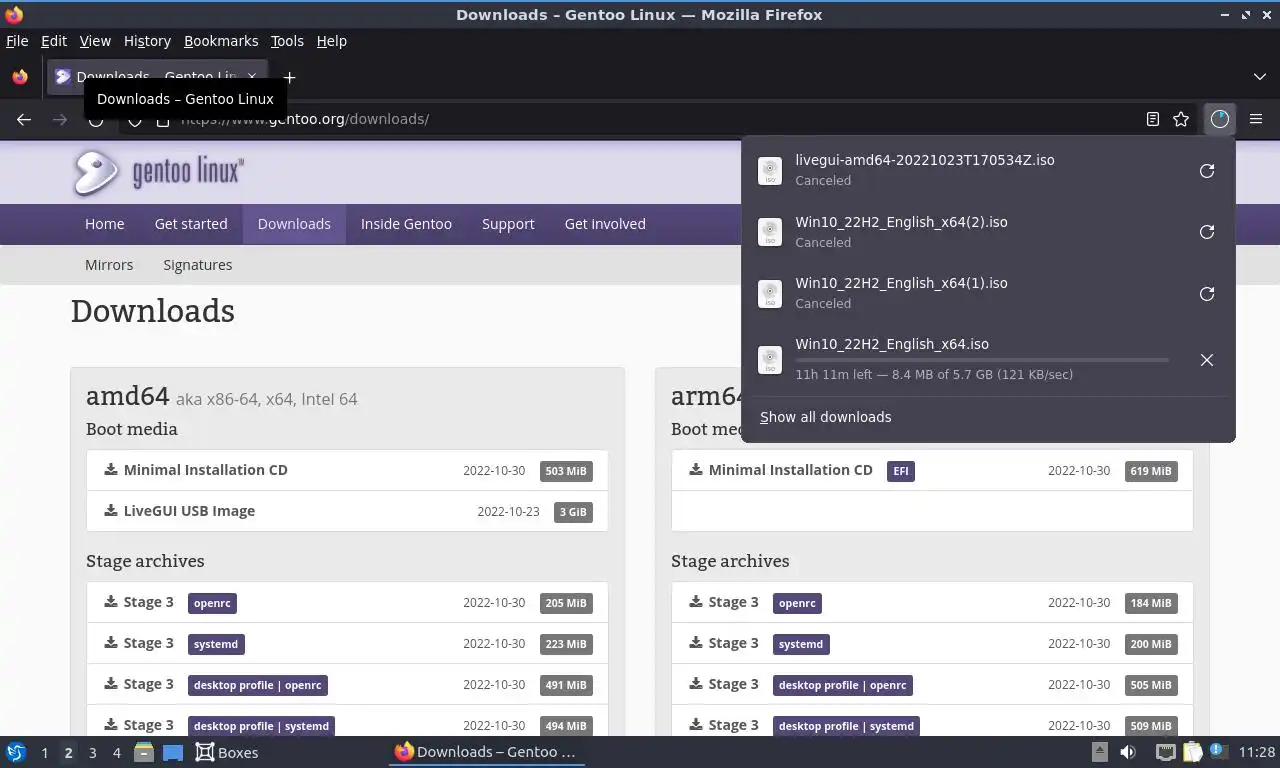This screenshot has width=1280, height=768.
Task: Open the volume speaker tray icon
Action: (x=1127, y=752)
